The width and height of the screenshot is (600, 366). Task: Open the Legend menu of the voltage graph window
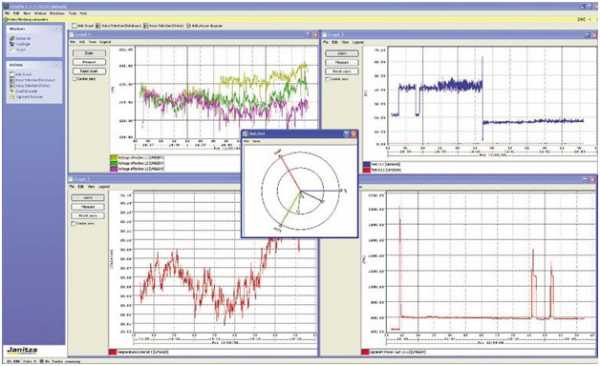click(105, 42)
